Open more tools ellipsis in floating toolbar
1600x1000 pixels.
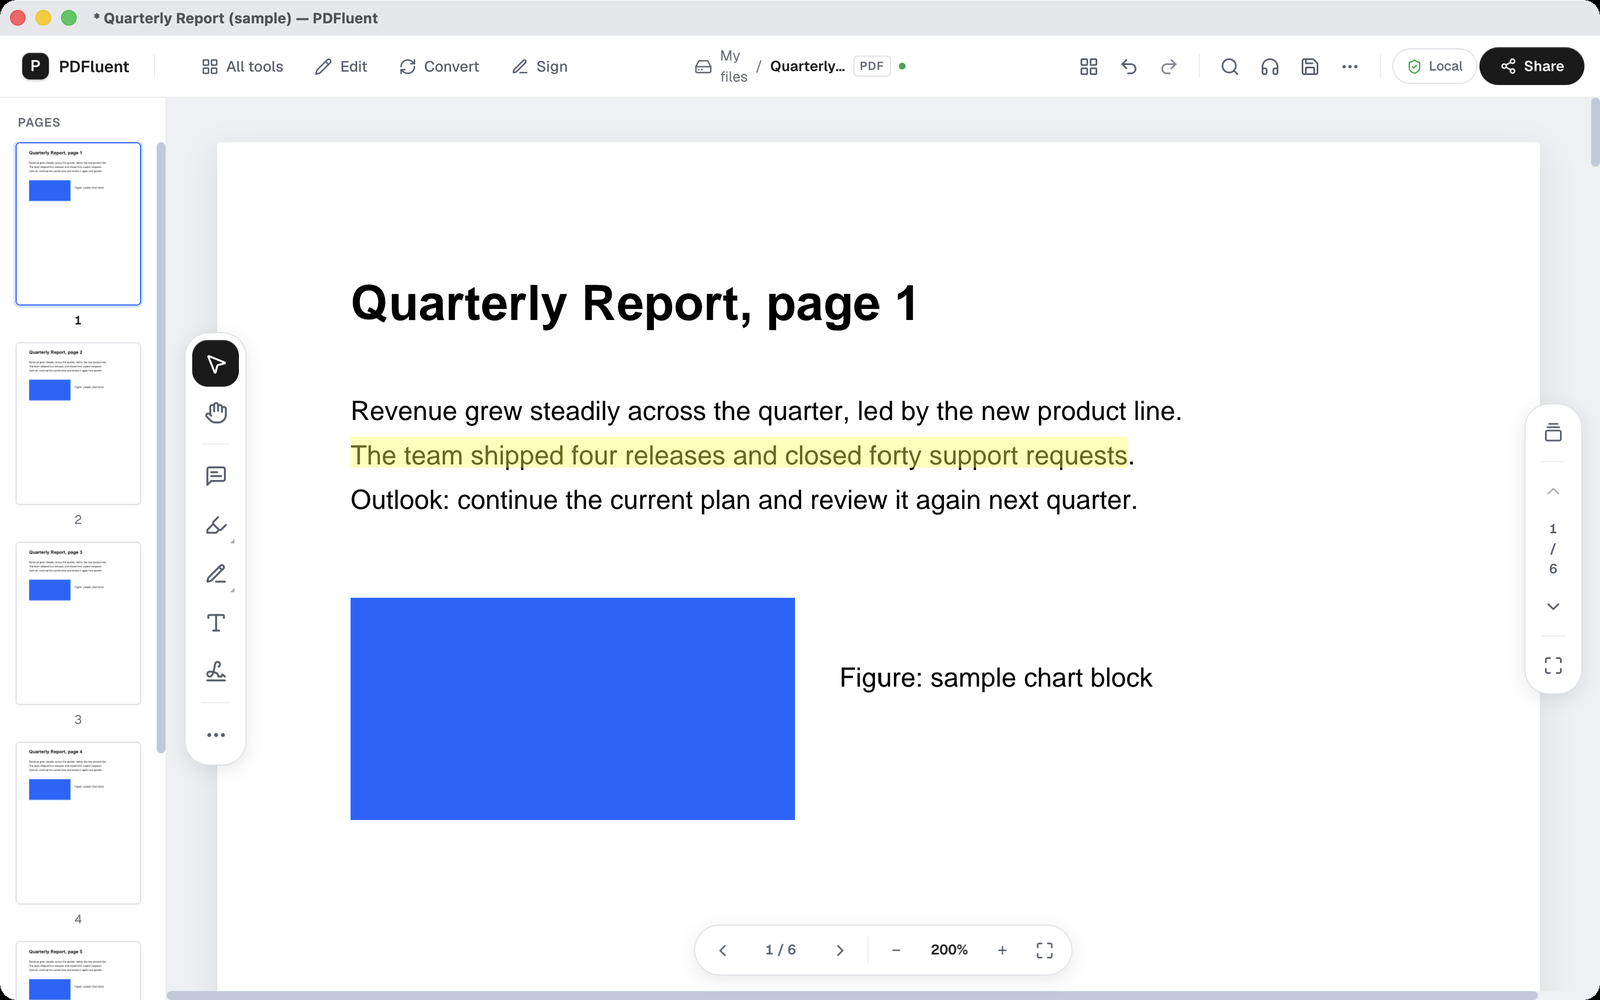(216, 735)
